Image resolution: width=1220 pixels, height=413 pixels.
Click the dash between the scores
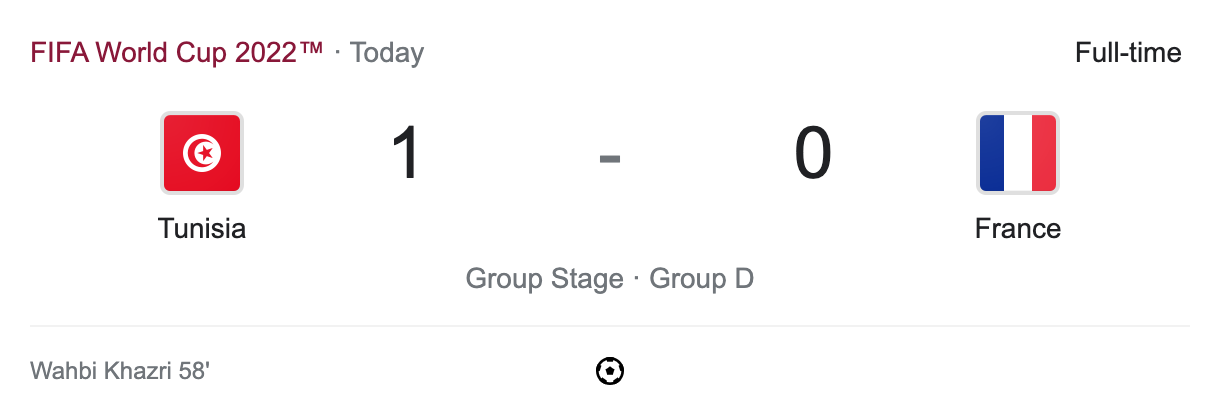pyautogui.click(x=610, y=158)
